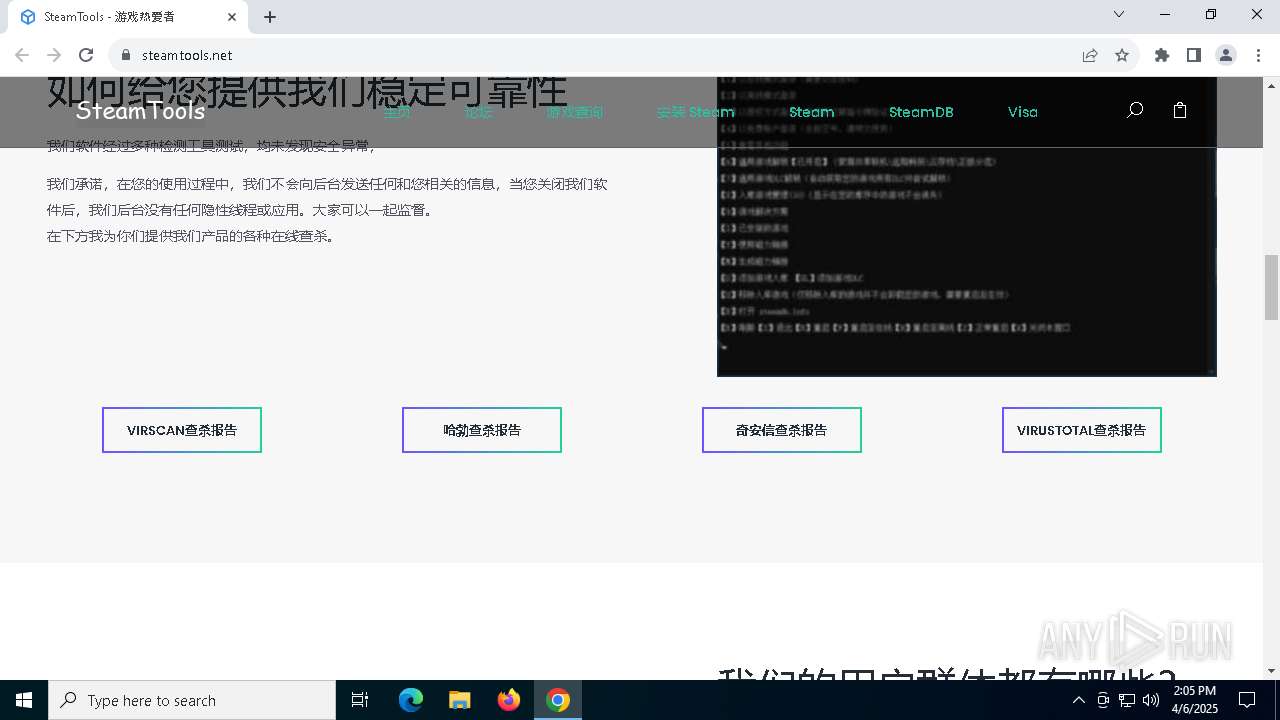Toggle the browser side panel icon

1194,55
